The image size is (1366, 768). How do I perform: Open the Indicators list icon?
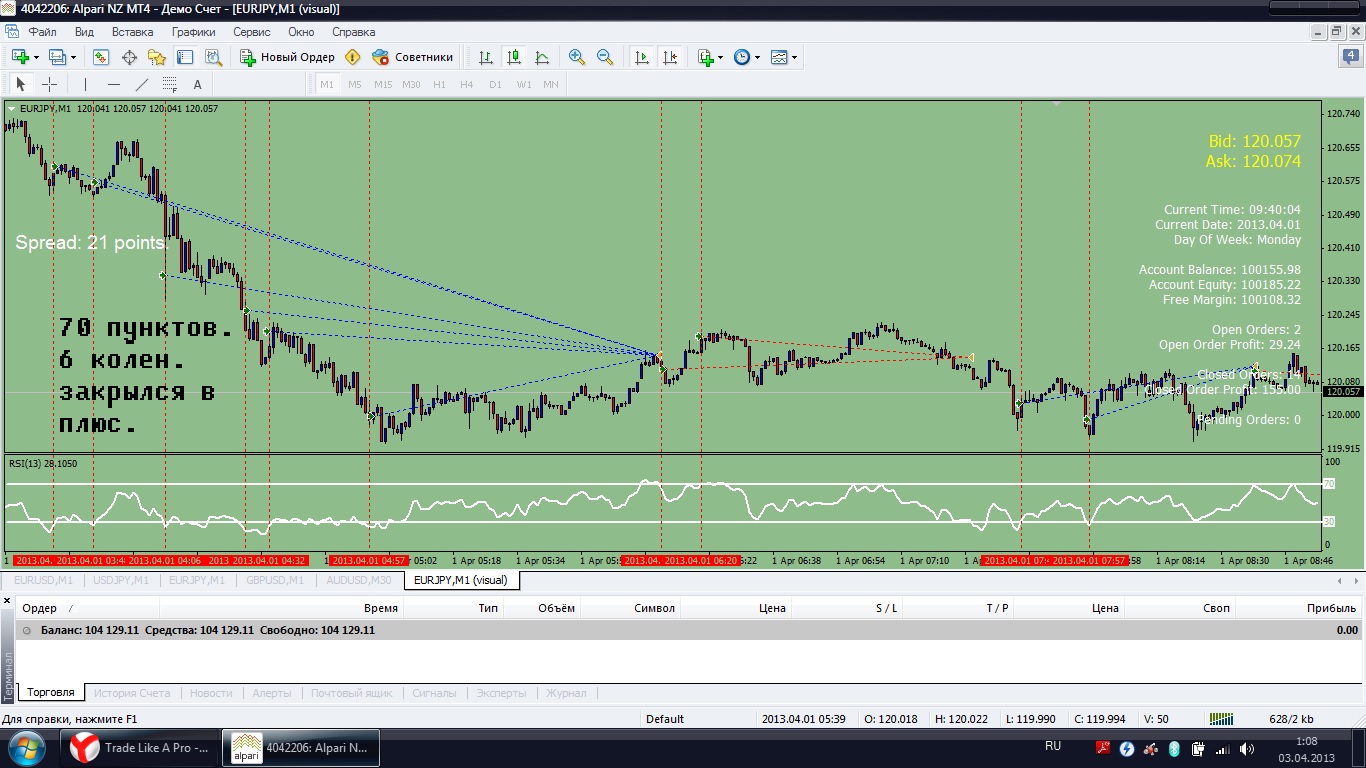point(705,57)
